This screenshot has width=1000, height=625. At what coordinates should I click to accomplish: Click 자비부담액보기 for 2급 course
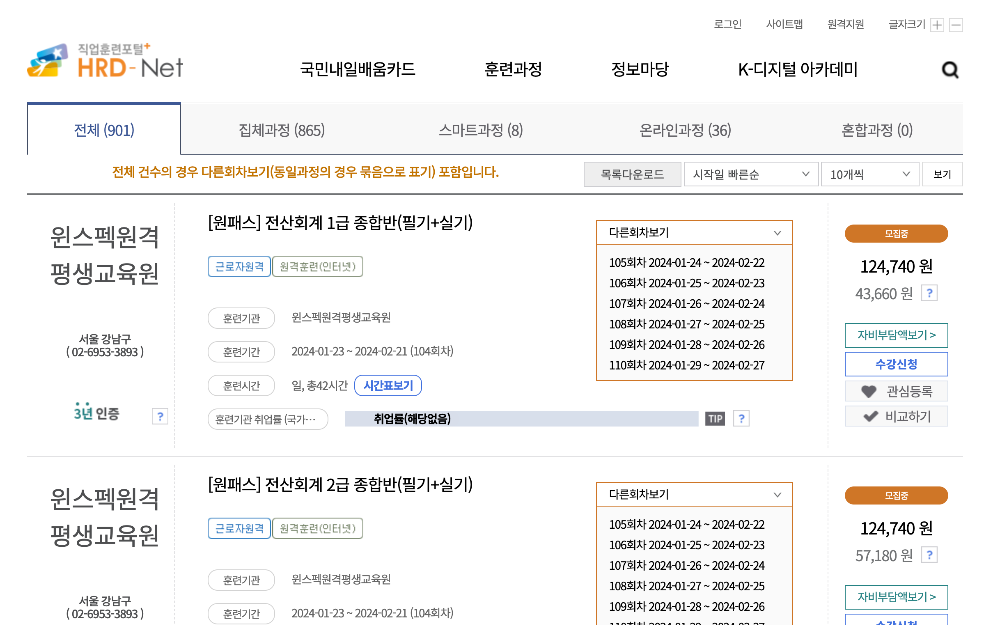(896, 597)
